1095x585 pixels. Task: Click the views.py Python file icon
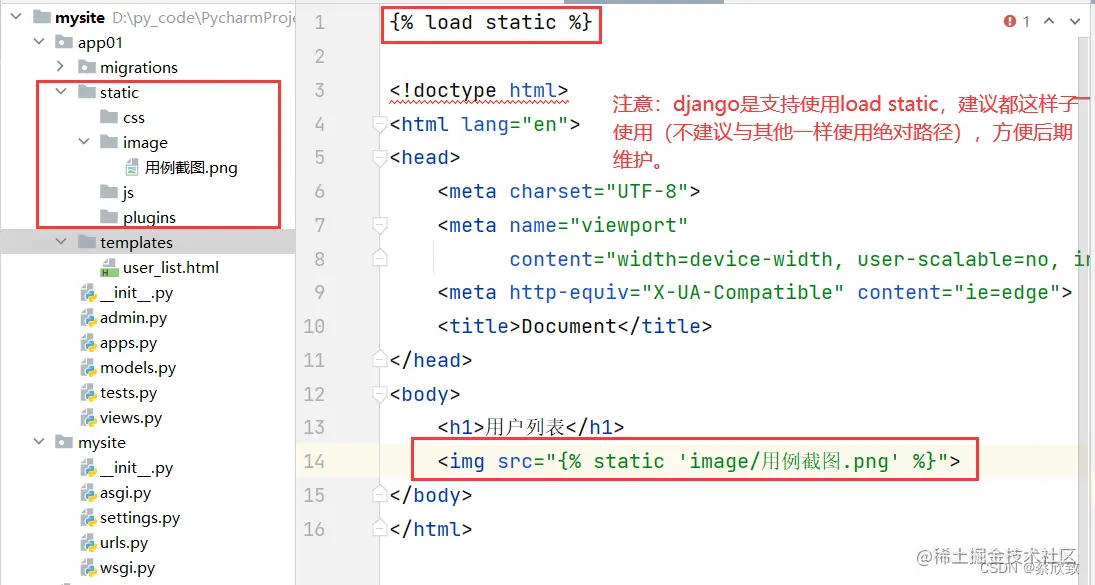88,417
